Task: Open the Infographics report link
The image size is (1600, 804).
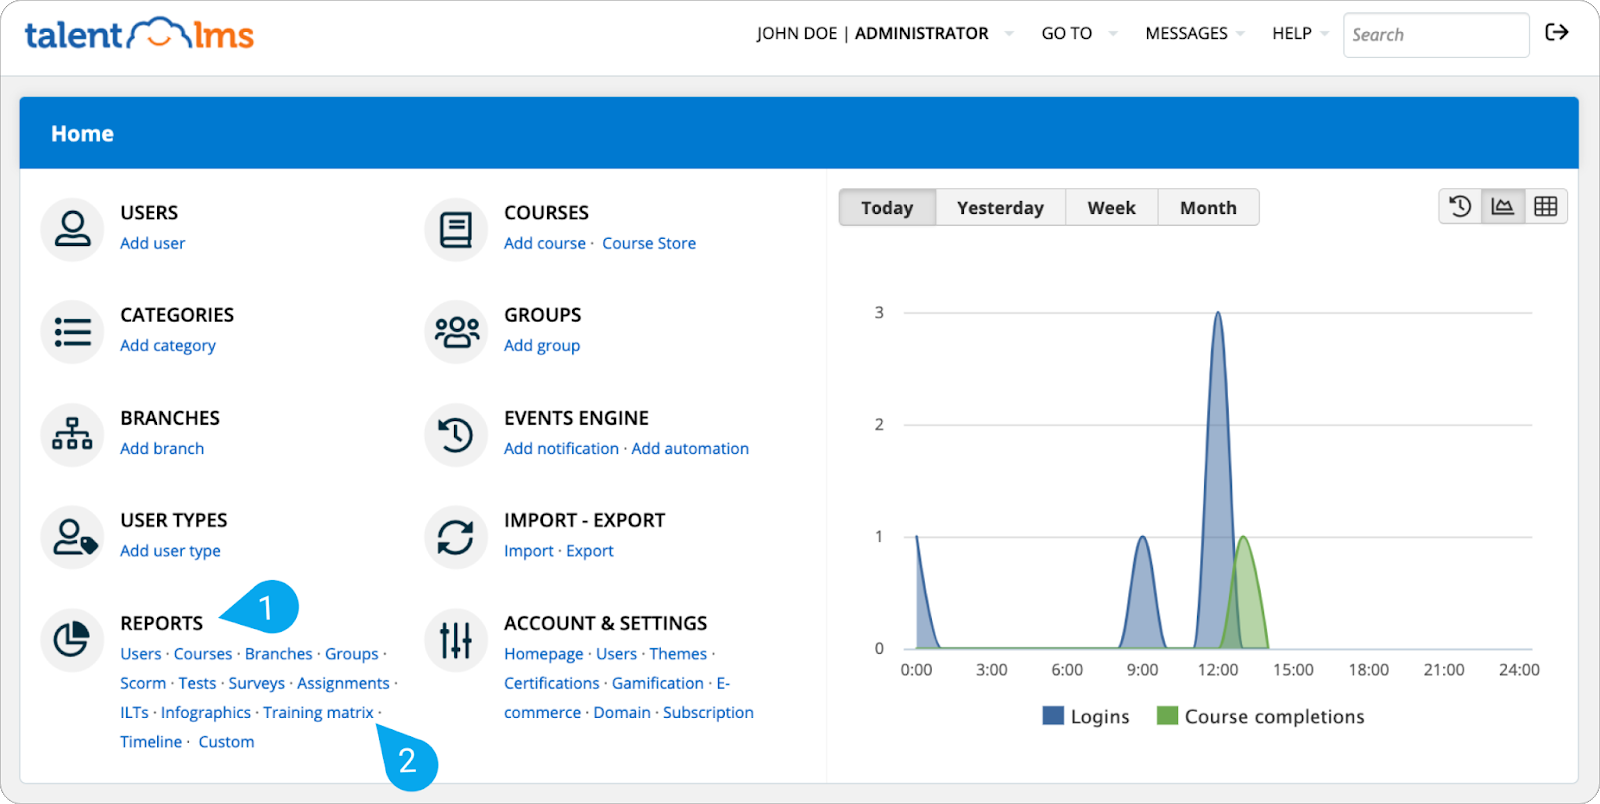Action: pos(206,712)
